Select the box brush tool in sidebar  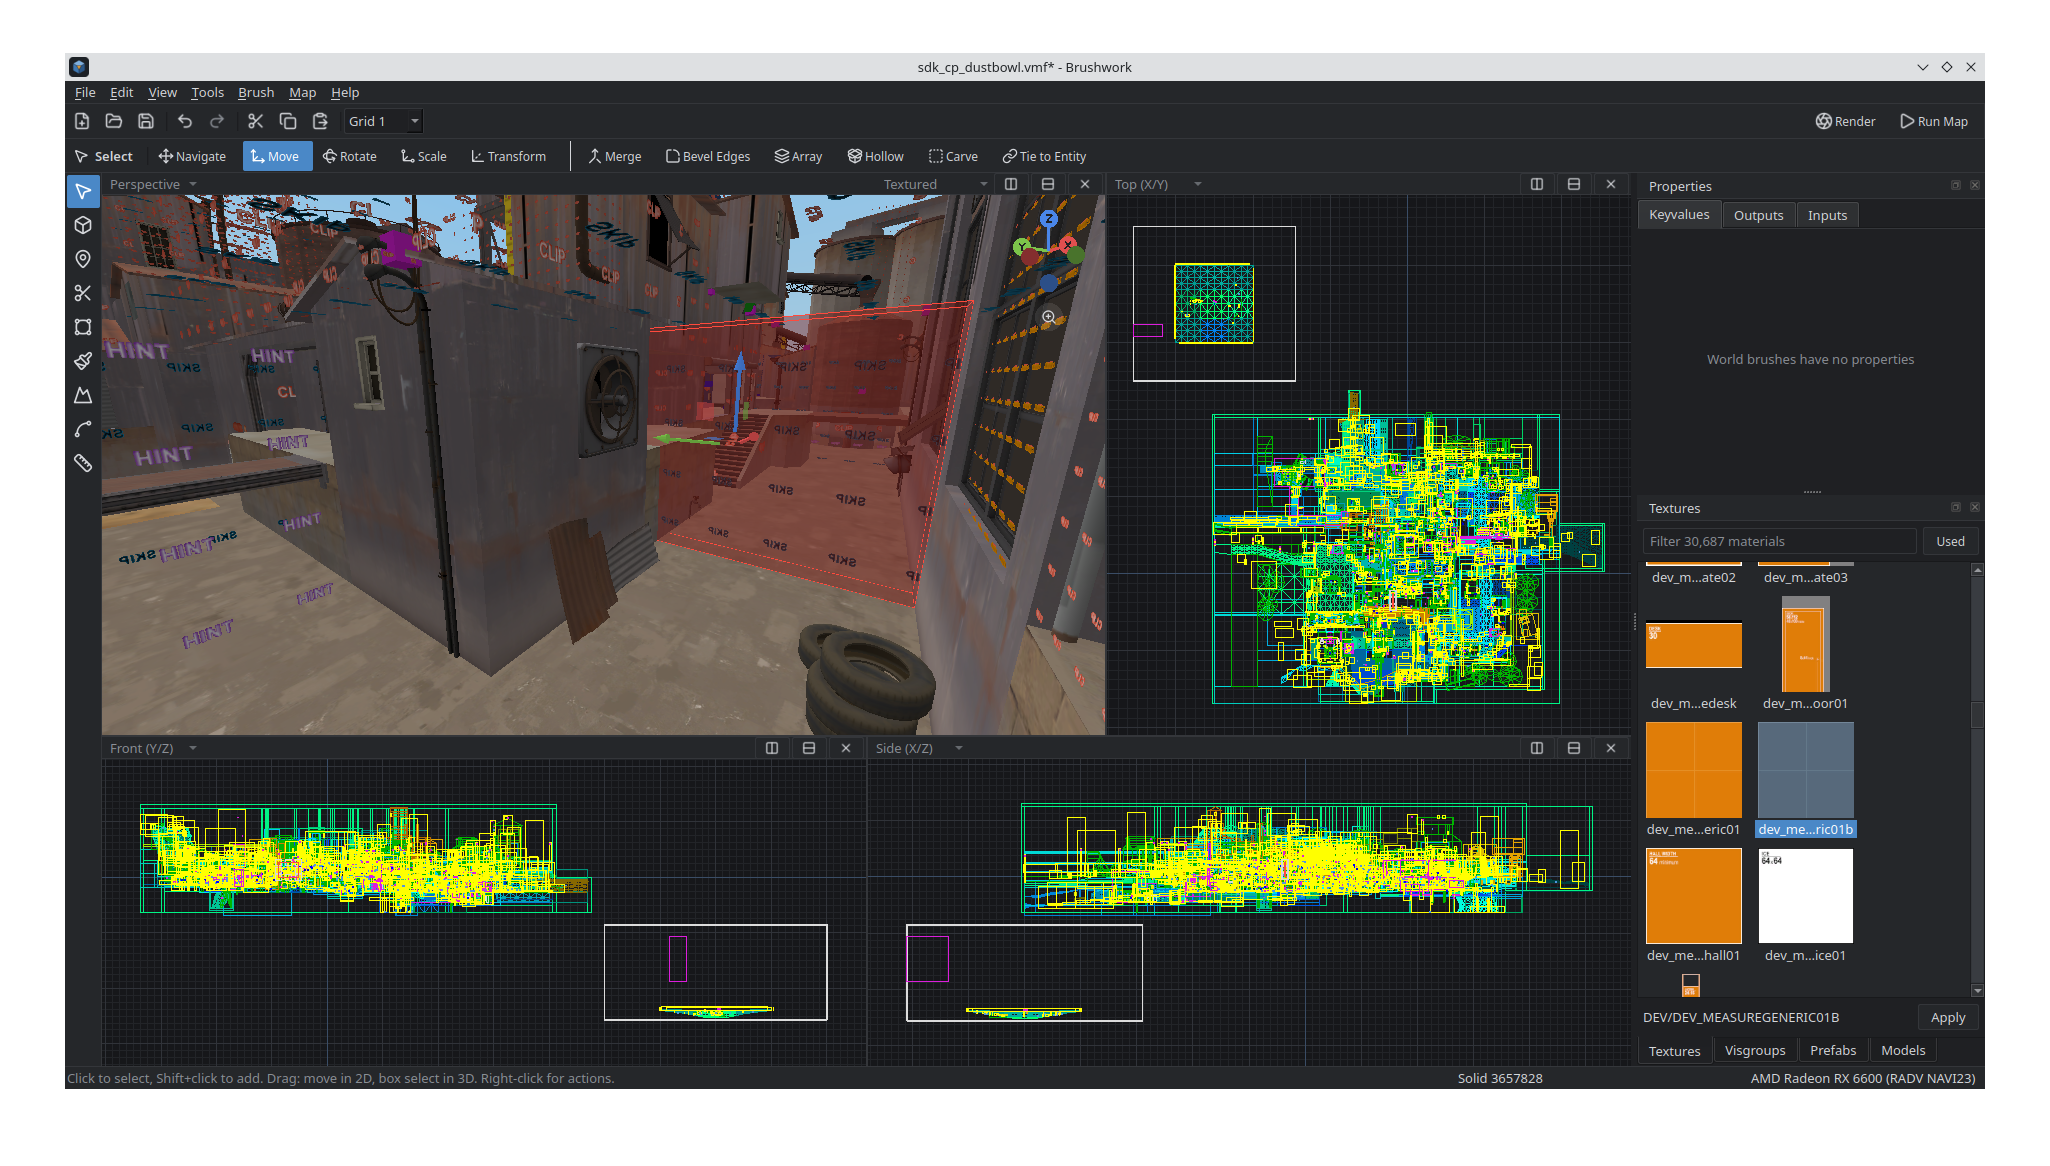pyautogui.click(x=83, y=225)
